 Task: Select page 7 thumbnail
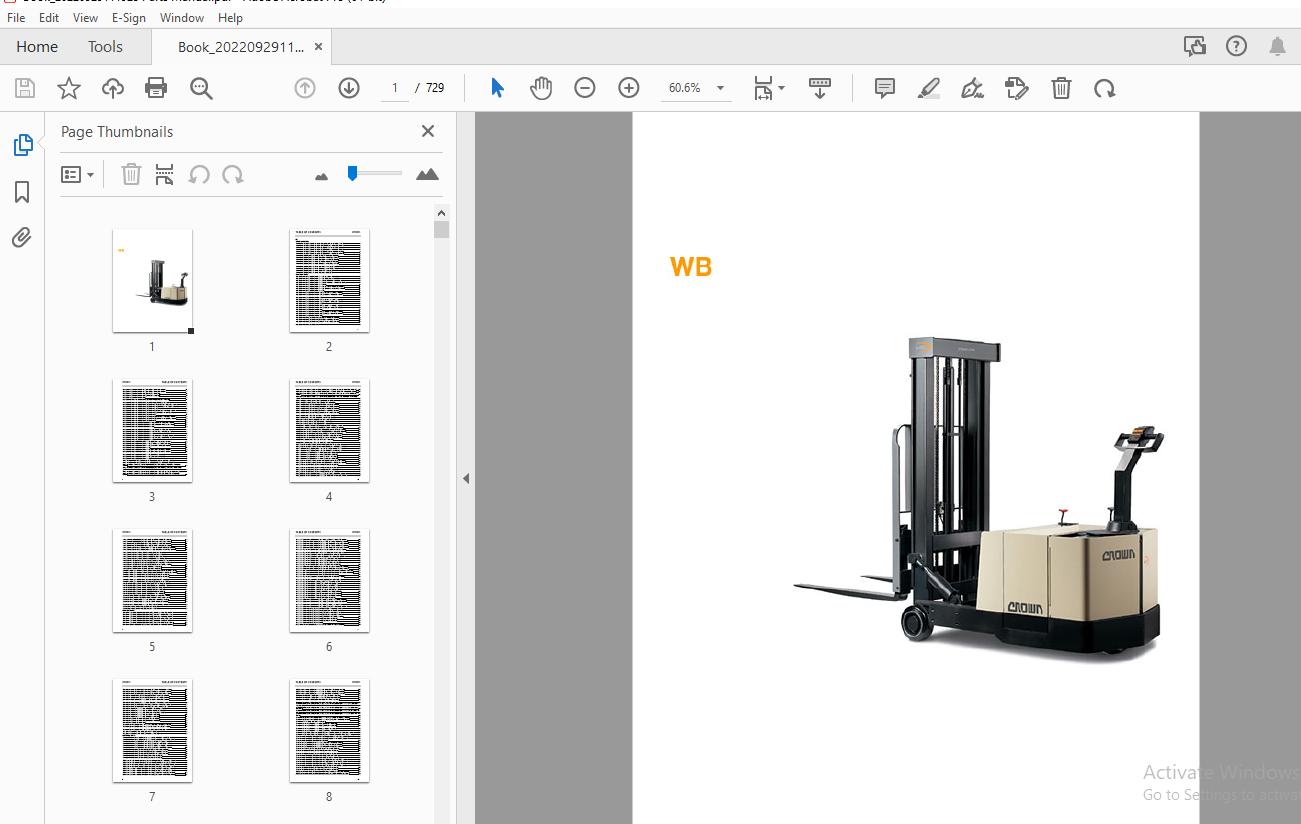(x=152, y=731)
